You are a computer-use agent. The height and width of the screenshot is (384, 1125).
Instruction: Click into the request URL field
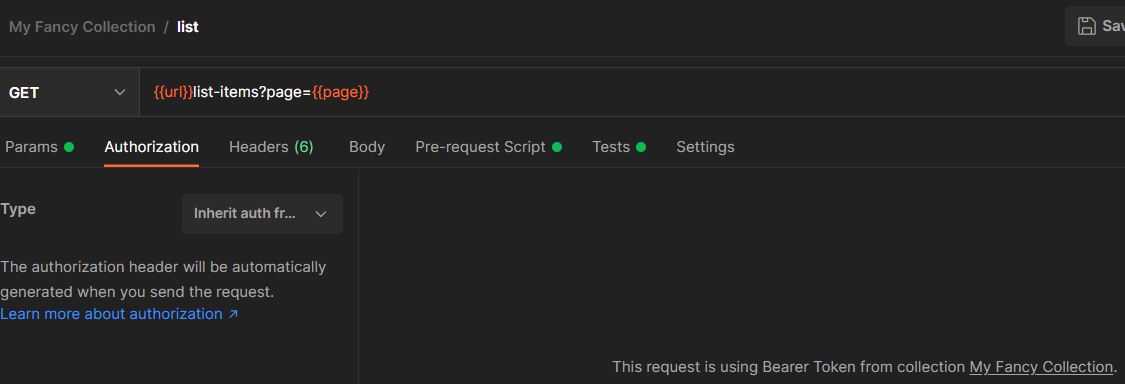631,93
